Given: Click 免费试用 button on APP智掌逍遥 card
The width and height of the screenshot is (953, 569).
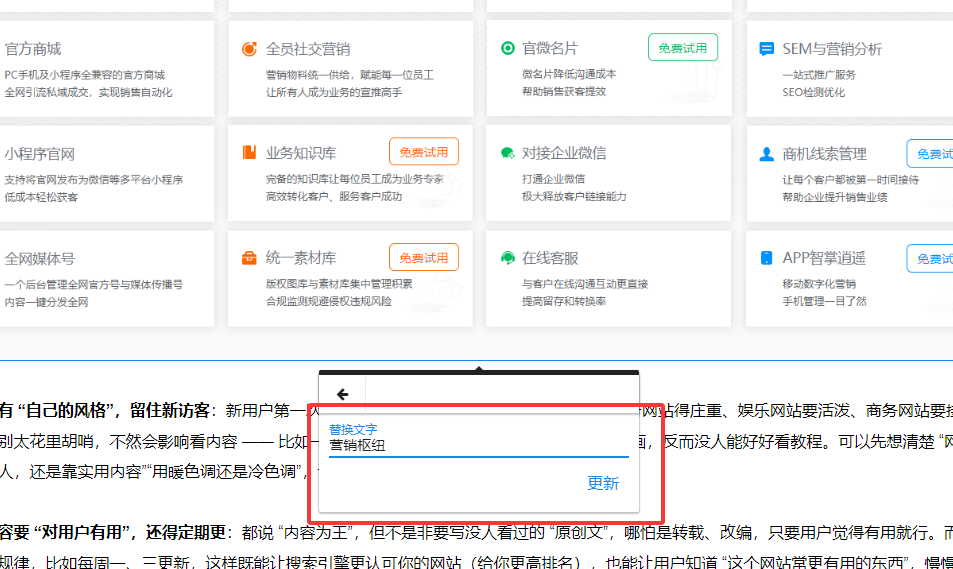Looking at the screenshot, I should pos(930,258).
